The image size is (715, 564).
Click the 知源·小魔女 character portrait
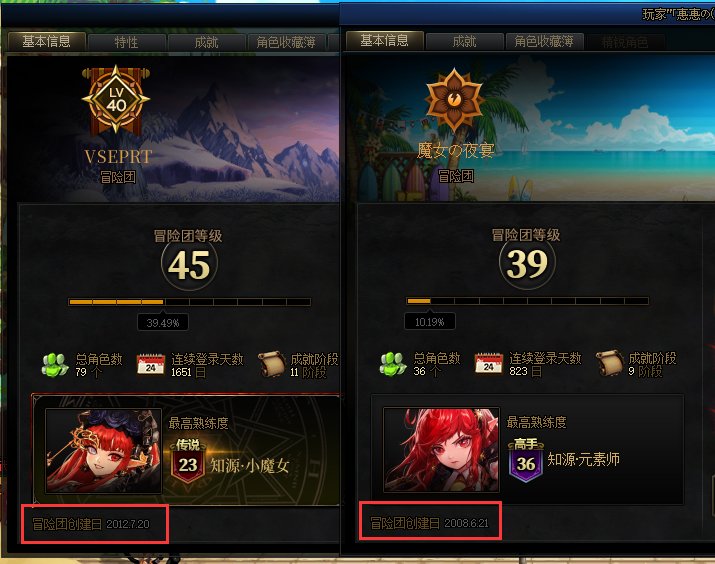coord(104,451)
